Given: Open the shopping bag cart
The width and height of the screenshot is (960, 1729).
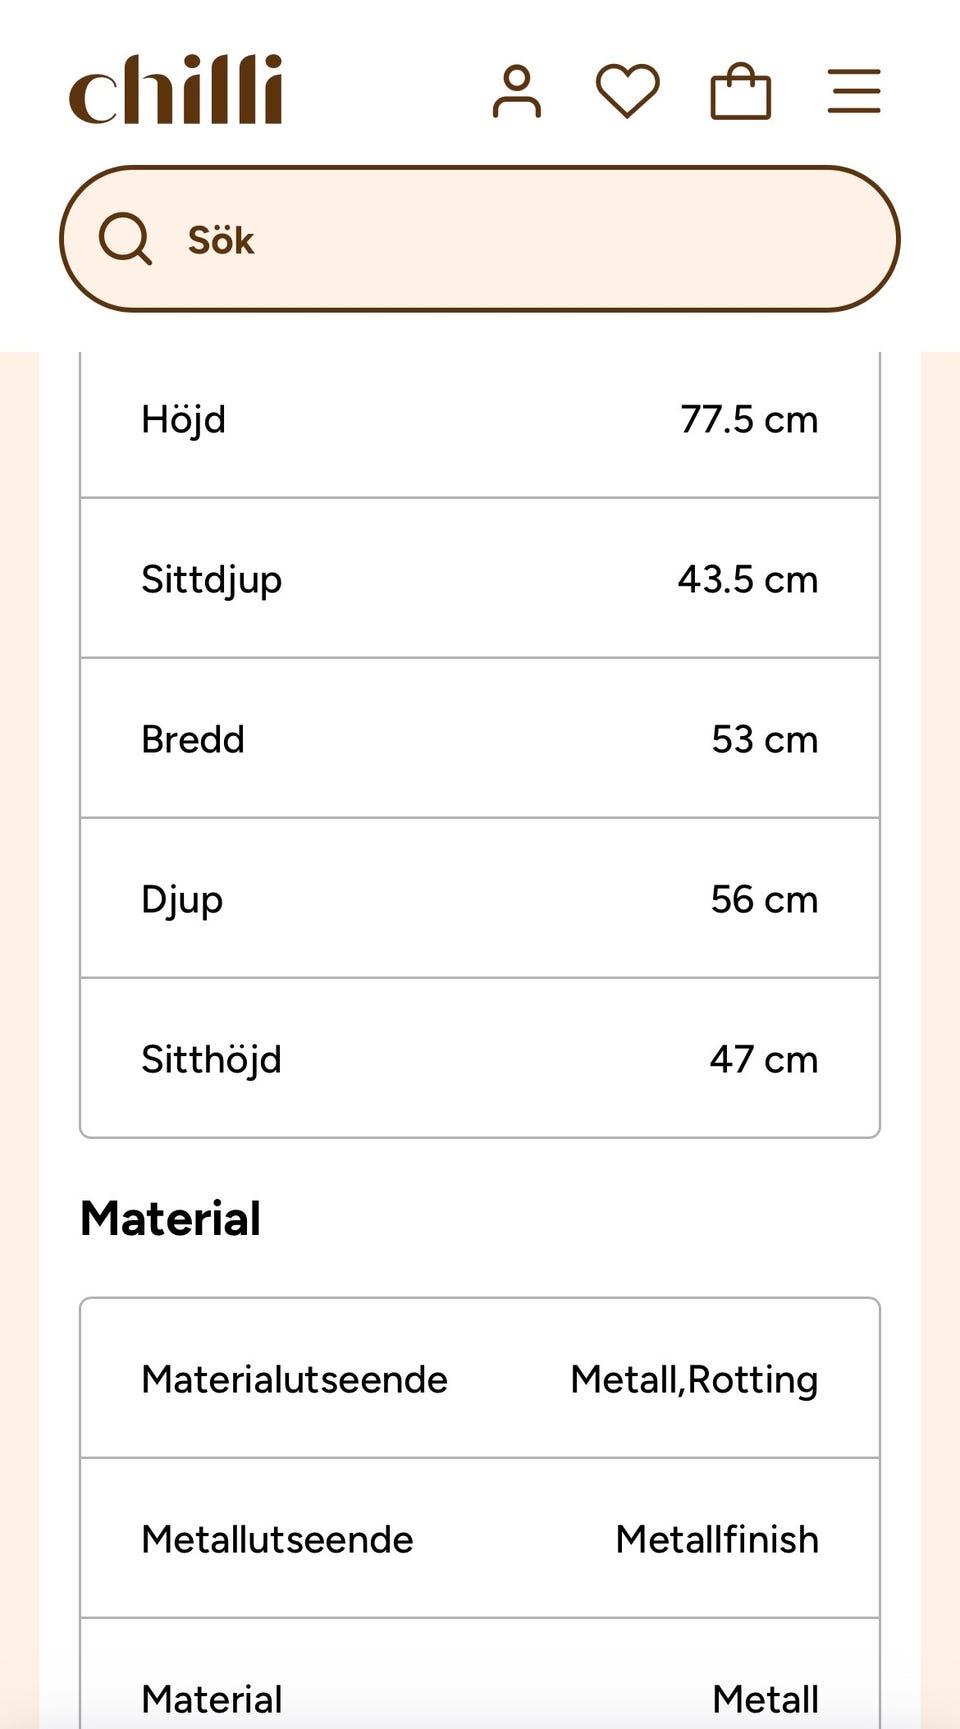Looking at the screenshot, I should click(741, 91).
